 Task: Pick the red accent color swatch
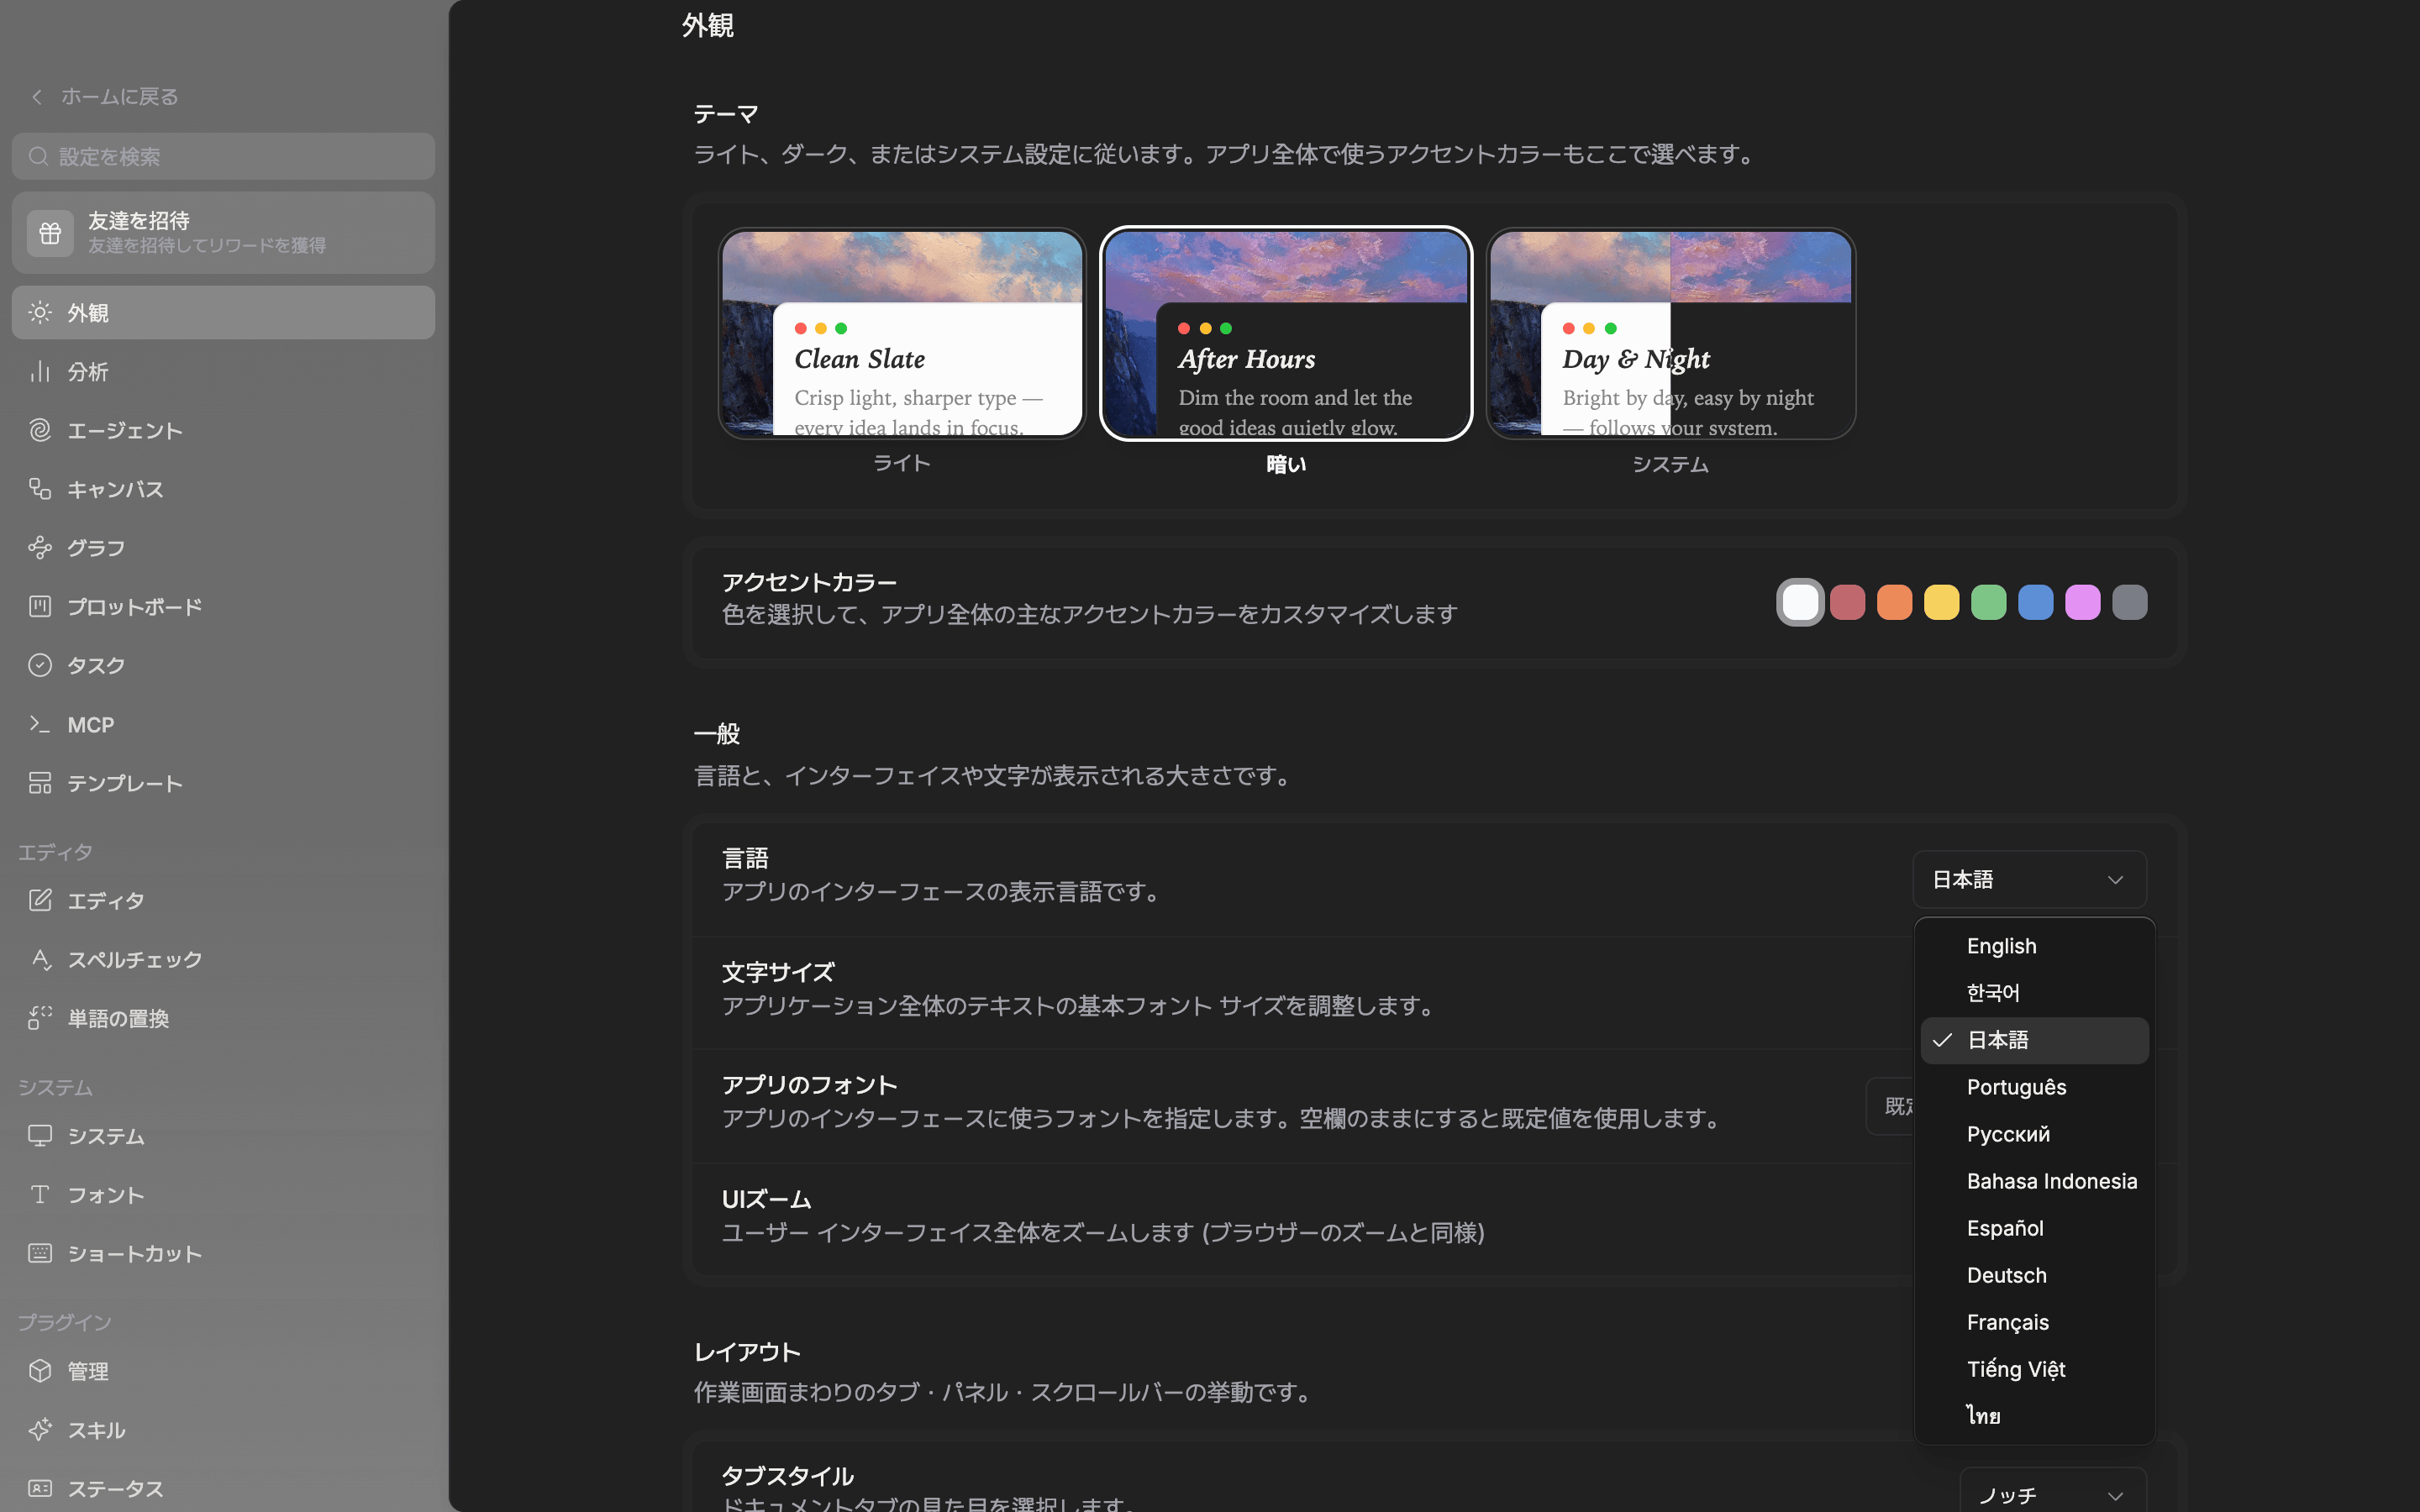click(1847, 602)
